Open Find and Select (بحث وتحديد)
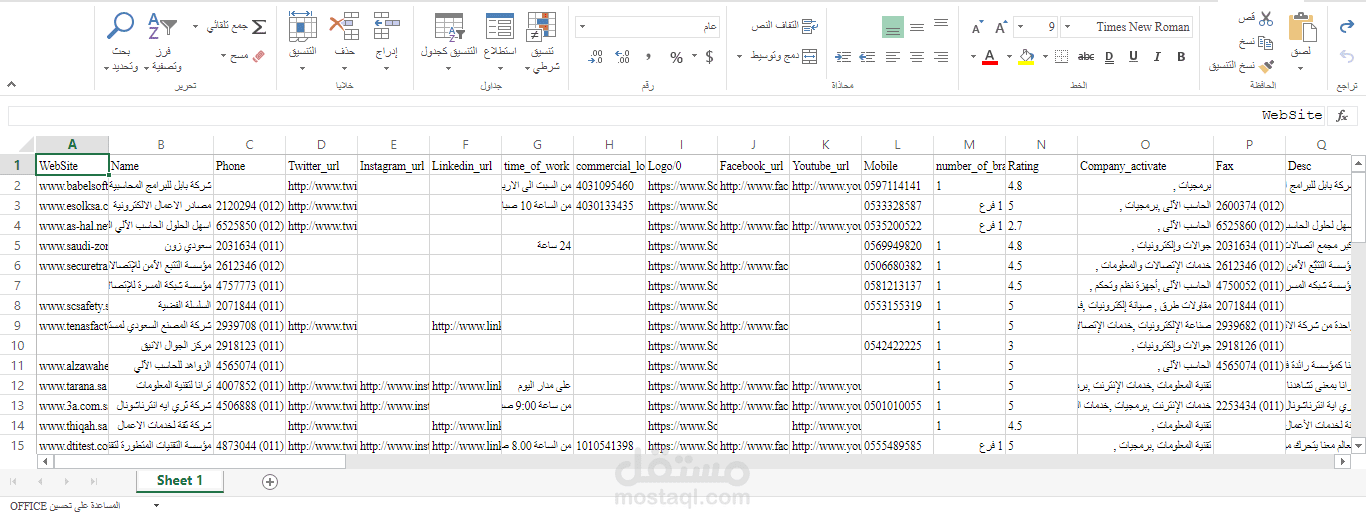Image resolution: width=1366 pixels, height=519 pixels. point(121,43)
